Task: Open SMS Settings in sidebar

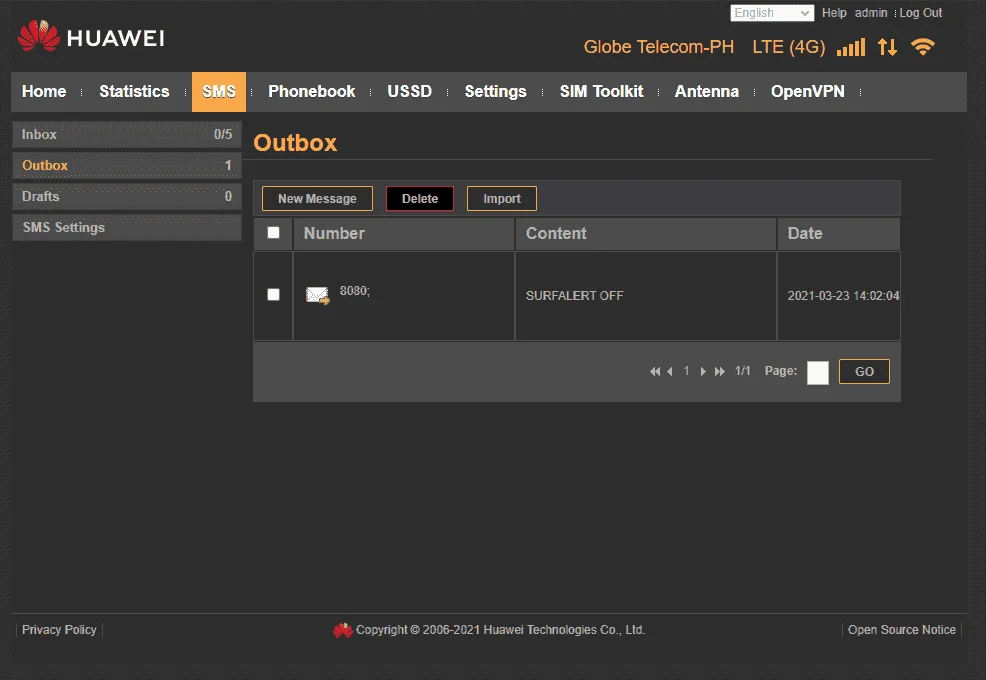Action: (127, 227)
